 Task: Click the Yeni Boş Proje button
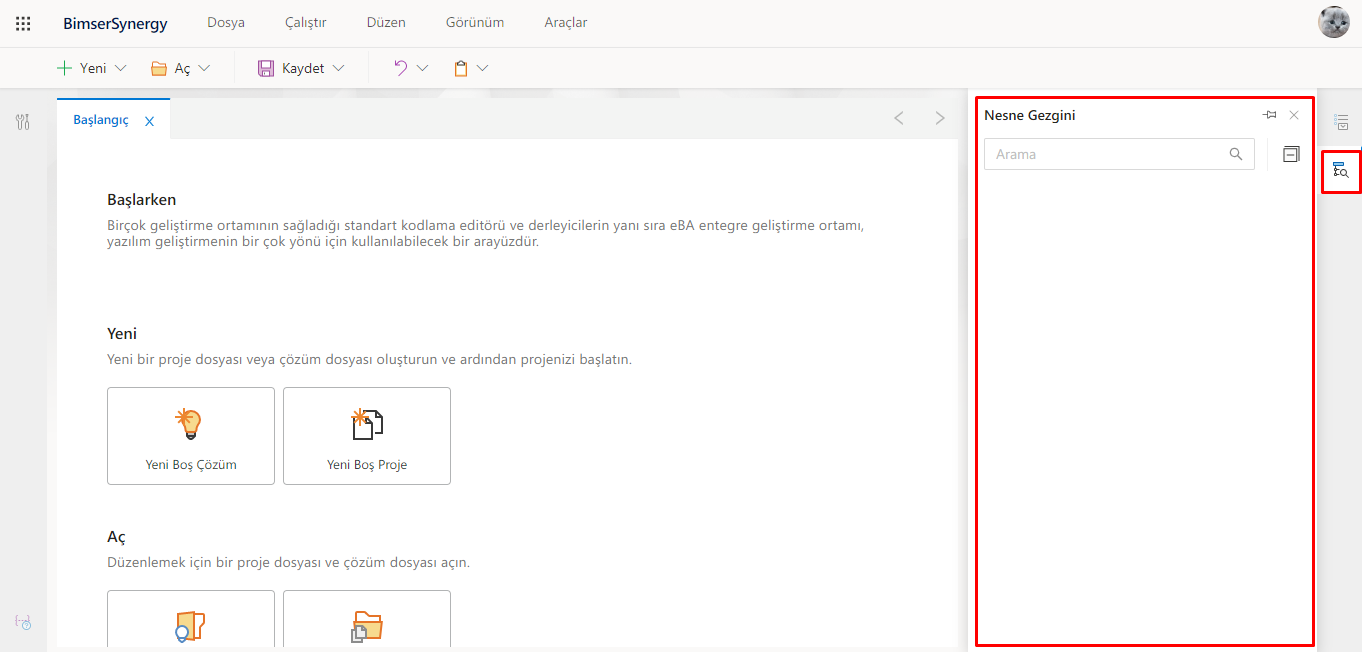(x=367, y=436)
